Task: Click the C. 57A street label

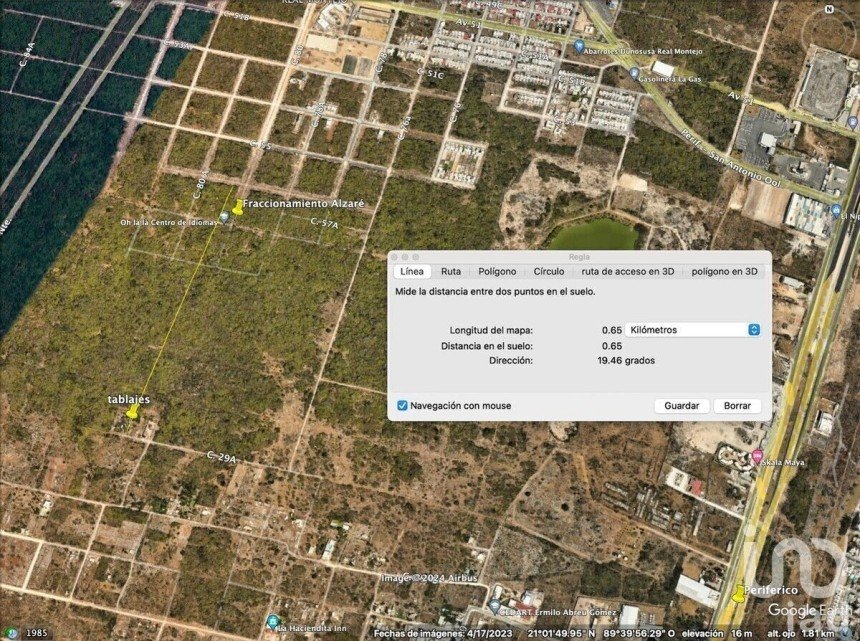Action: [x=325, y=223]
